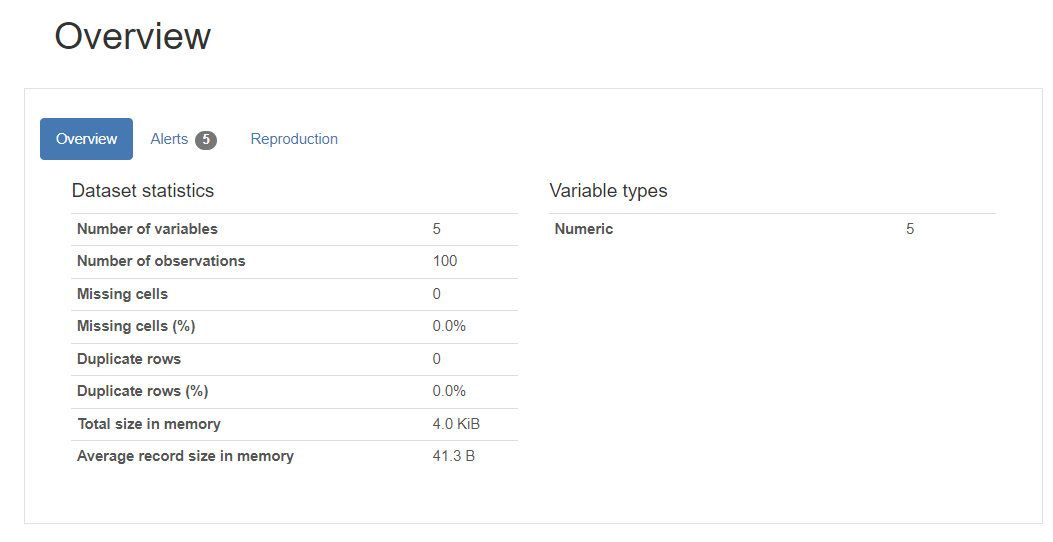Select the Missing cells row label
The image size is (1053, 542).
122,294
